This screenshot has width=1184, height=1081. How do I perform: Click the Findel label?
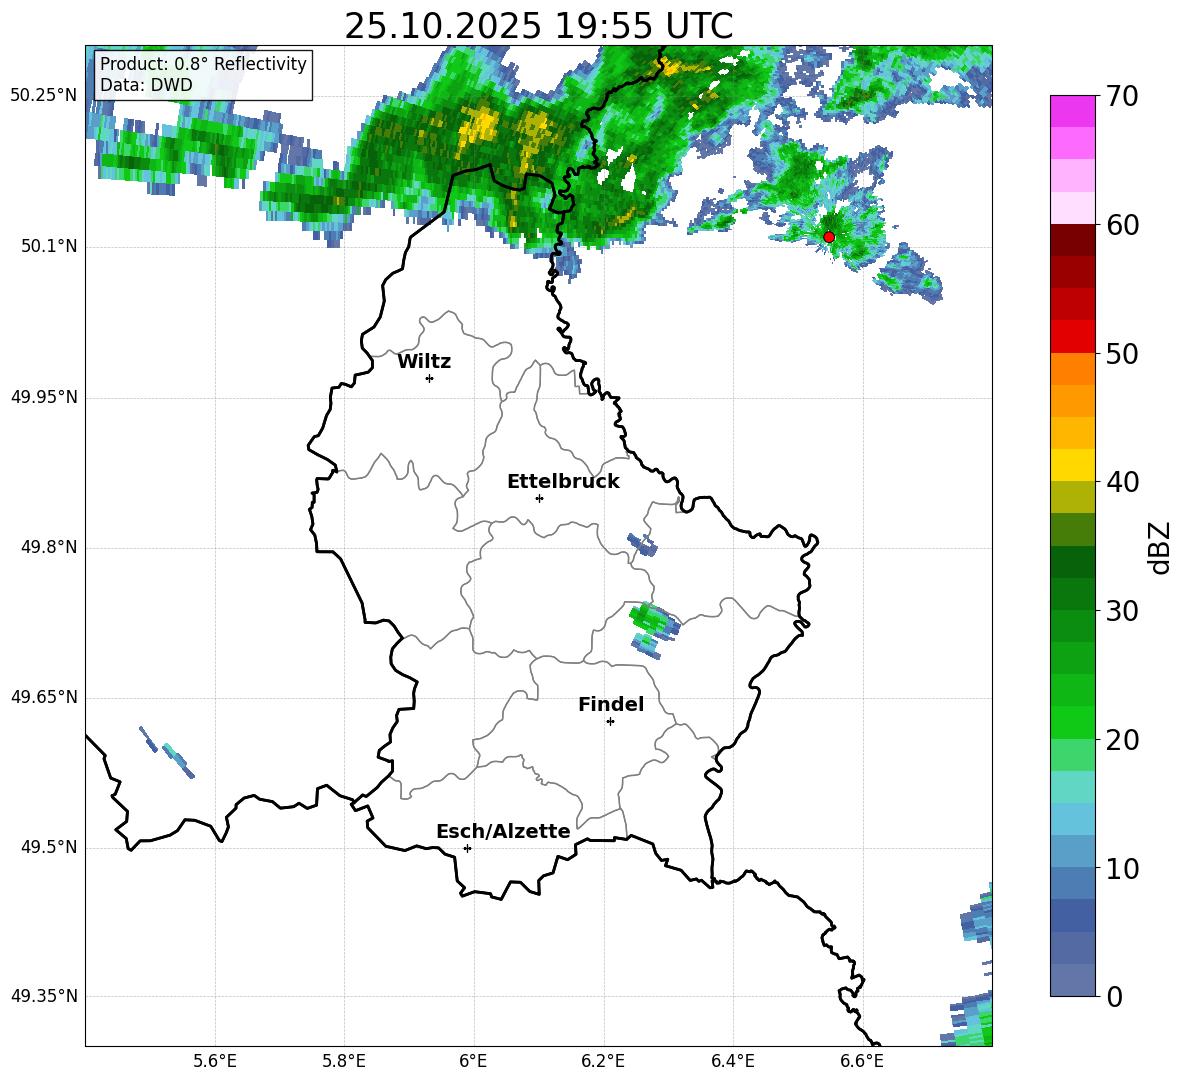(611, 704)
